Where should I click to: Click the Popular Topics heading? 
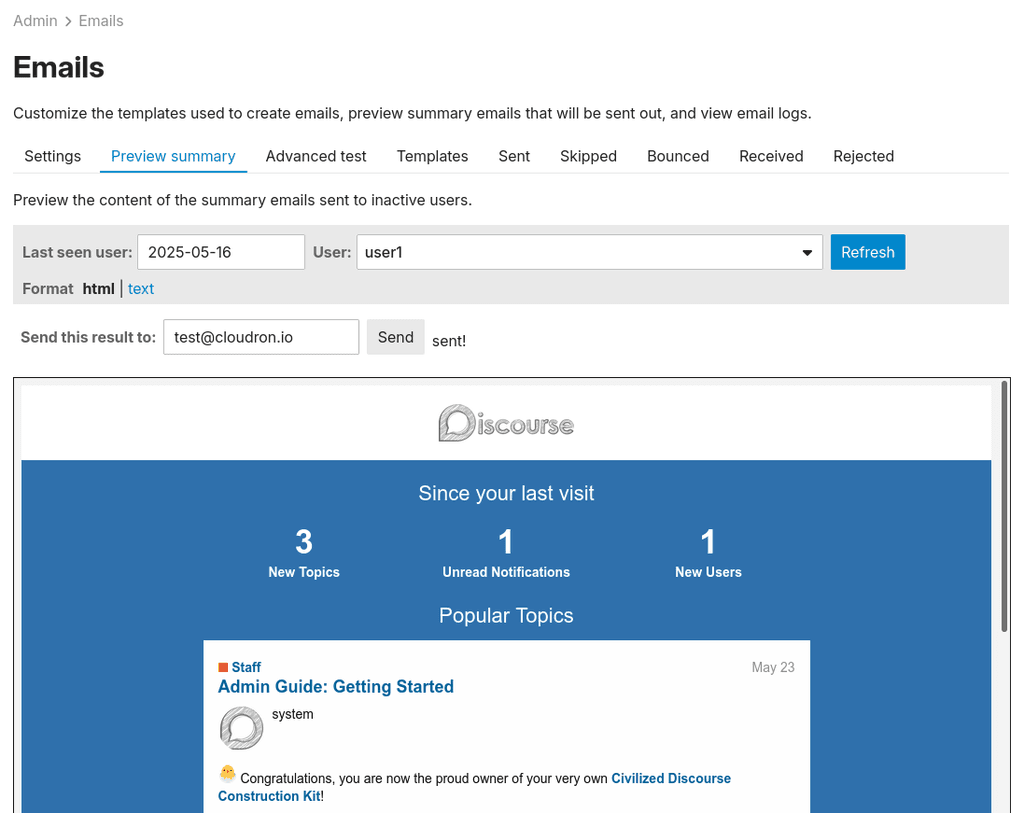pos(506,615)
